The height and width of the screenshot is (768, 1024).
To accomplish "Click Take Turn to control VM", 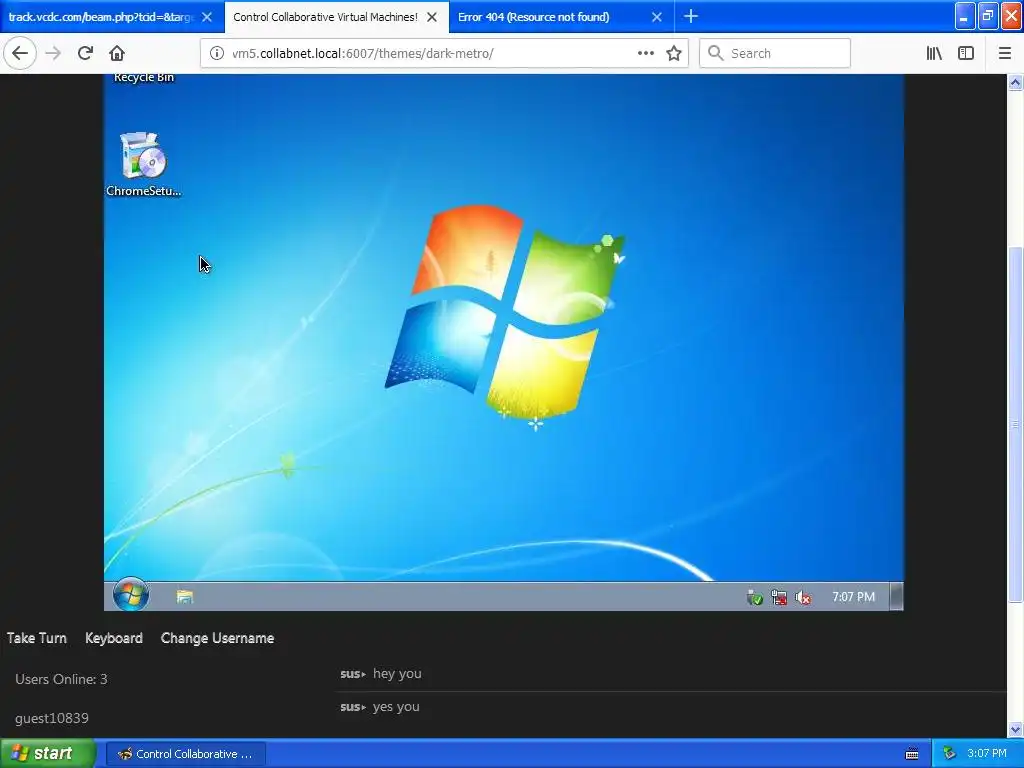I will coord(37,638).
